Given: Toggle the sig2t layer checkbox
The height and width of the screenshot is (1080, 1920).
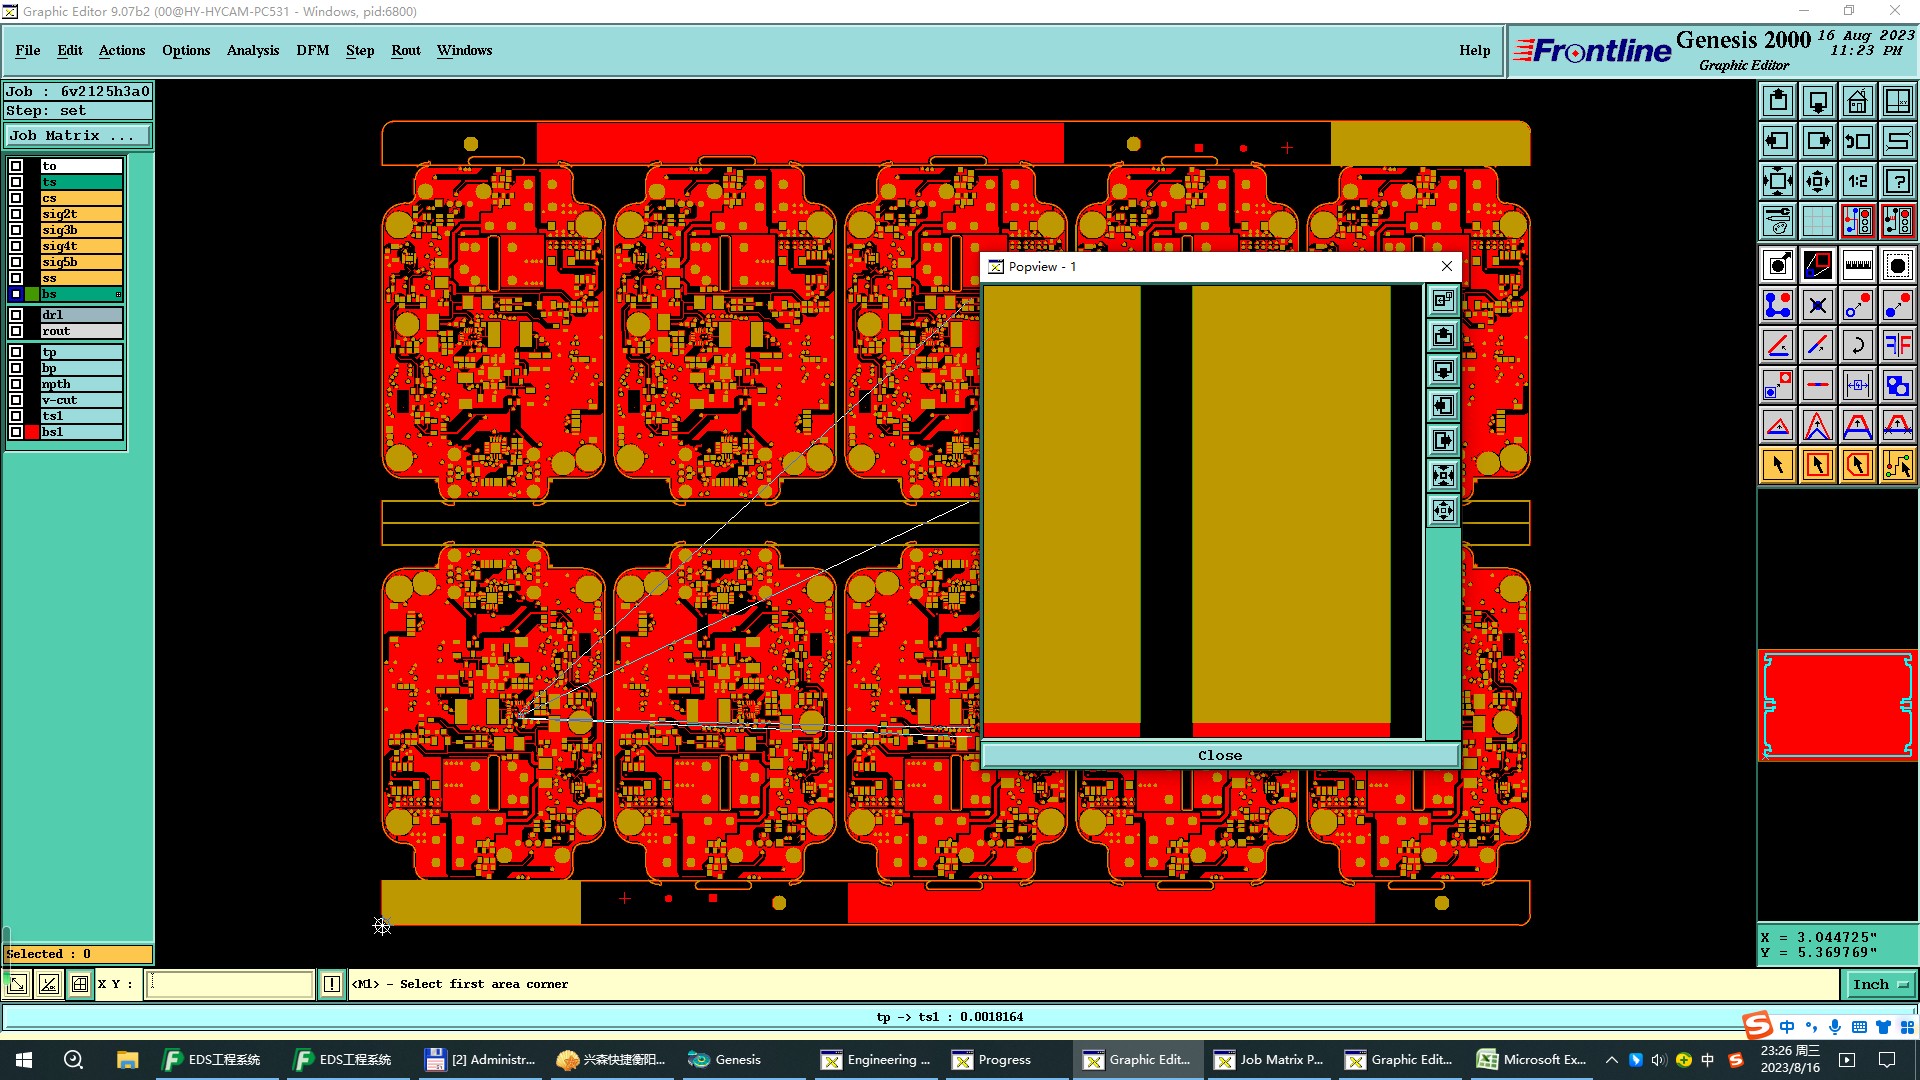Looking at the screenshot, I should click(16, 214).
